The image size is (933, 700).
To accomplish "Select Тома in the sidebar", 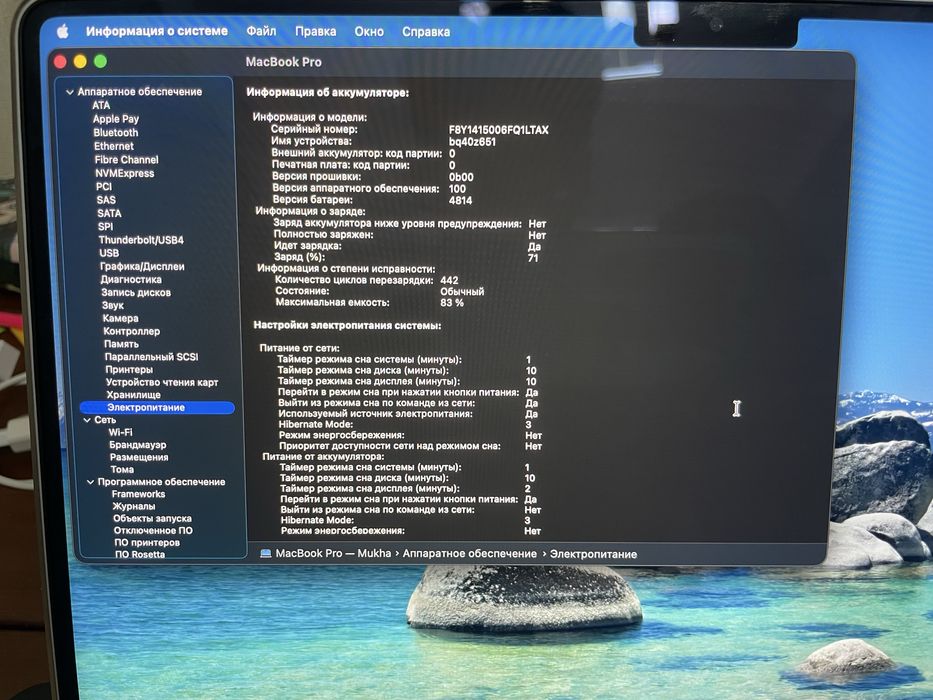I will click(x=122, y=469).
